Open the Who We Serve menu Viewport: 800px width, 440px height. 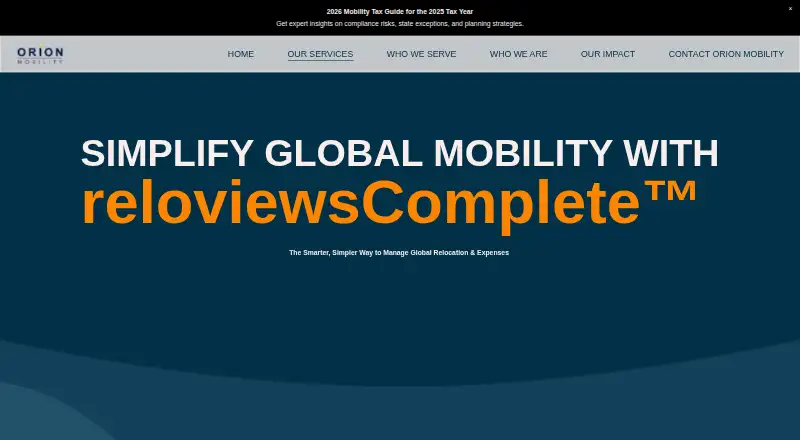(421, 54)
